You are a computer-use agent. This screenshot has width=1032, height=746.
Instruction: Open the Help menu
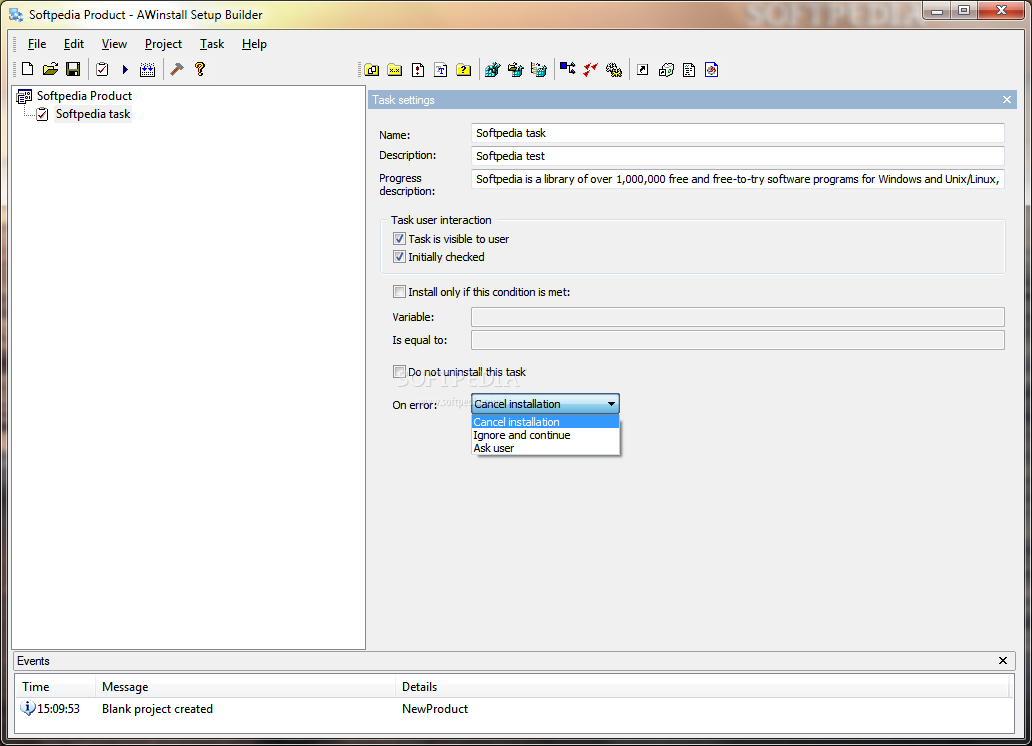click(x=254, y=44)
